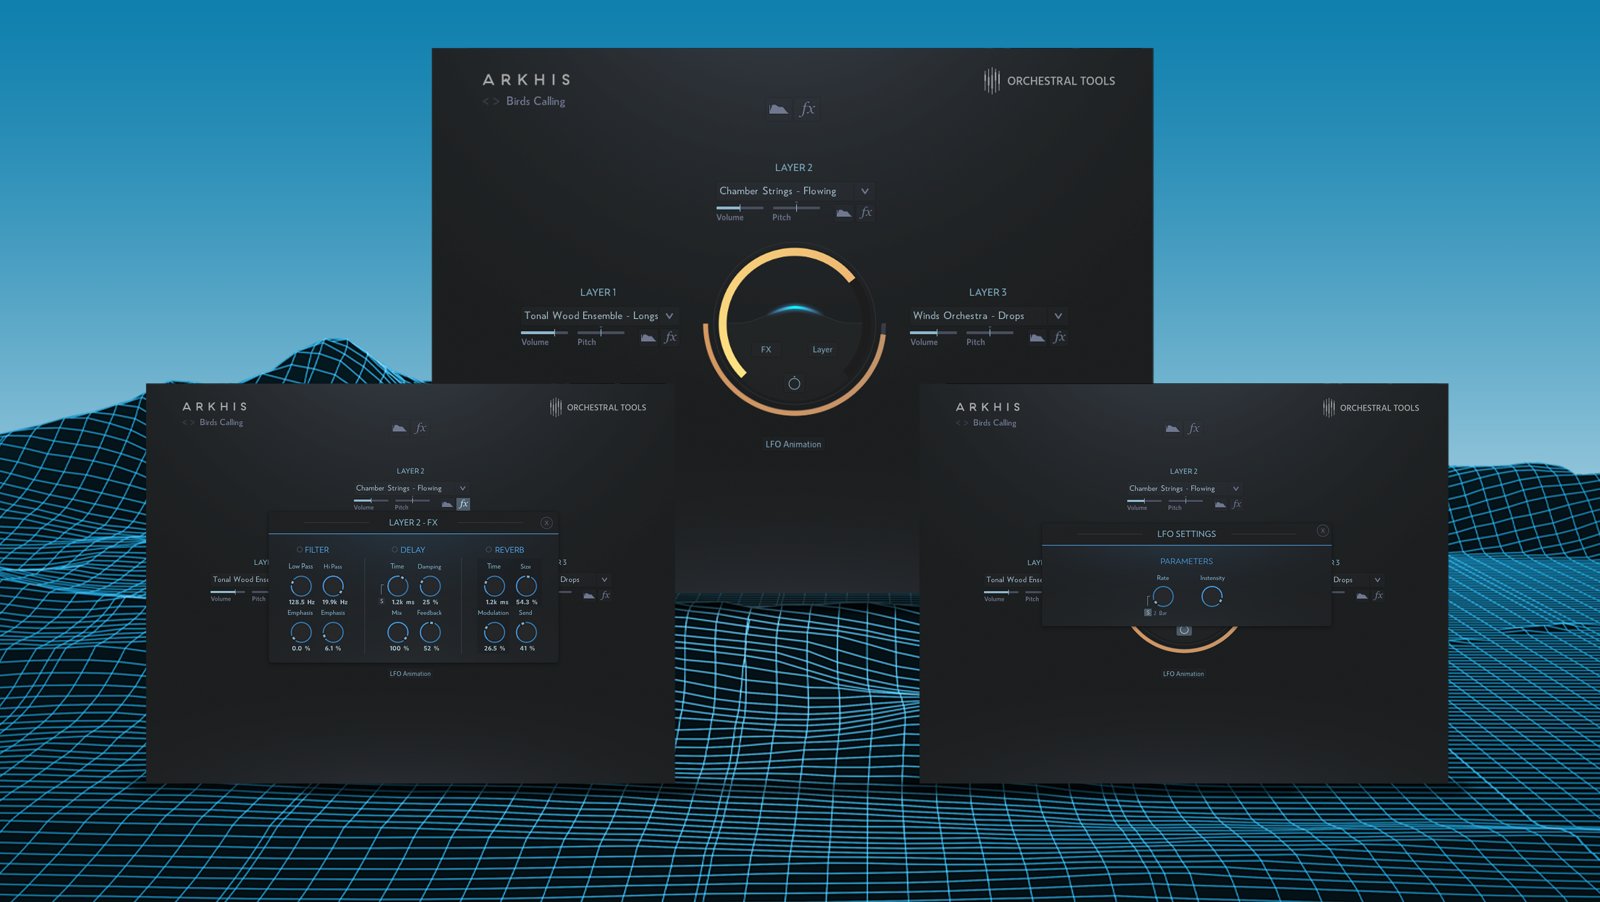Open Layer 1 fx icon beside Tonal Wood Ensemble - Longs

coord(670,338)
